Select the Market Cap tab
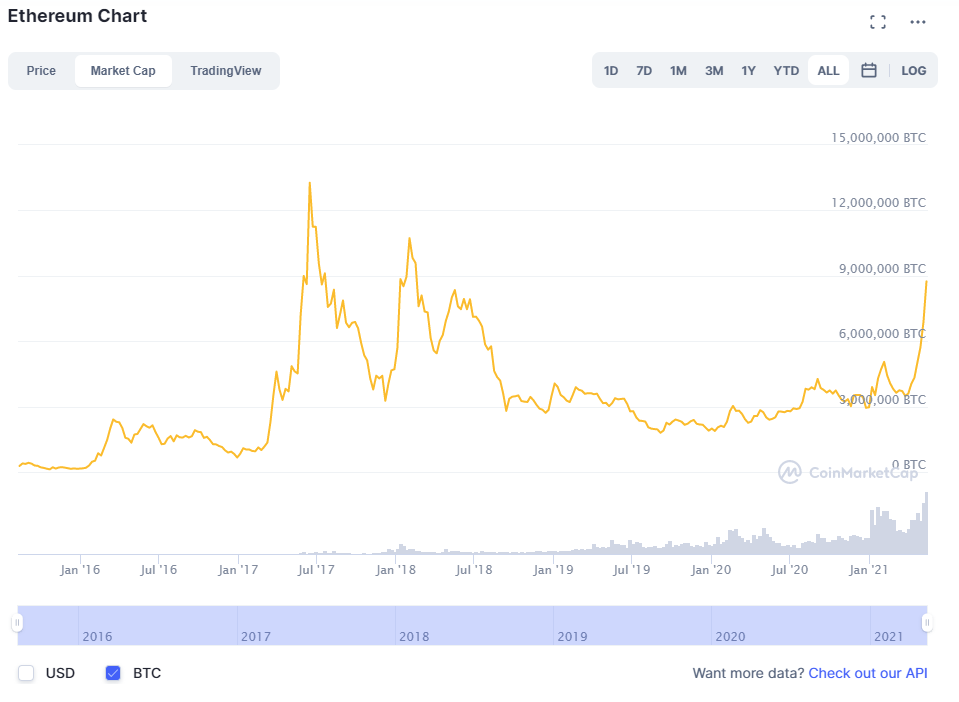Screen dimensions: 959x702 [123, 71]
